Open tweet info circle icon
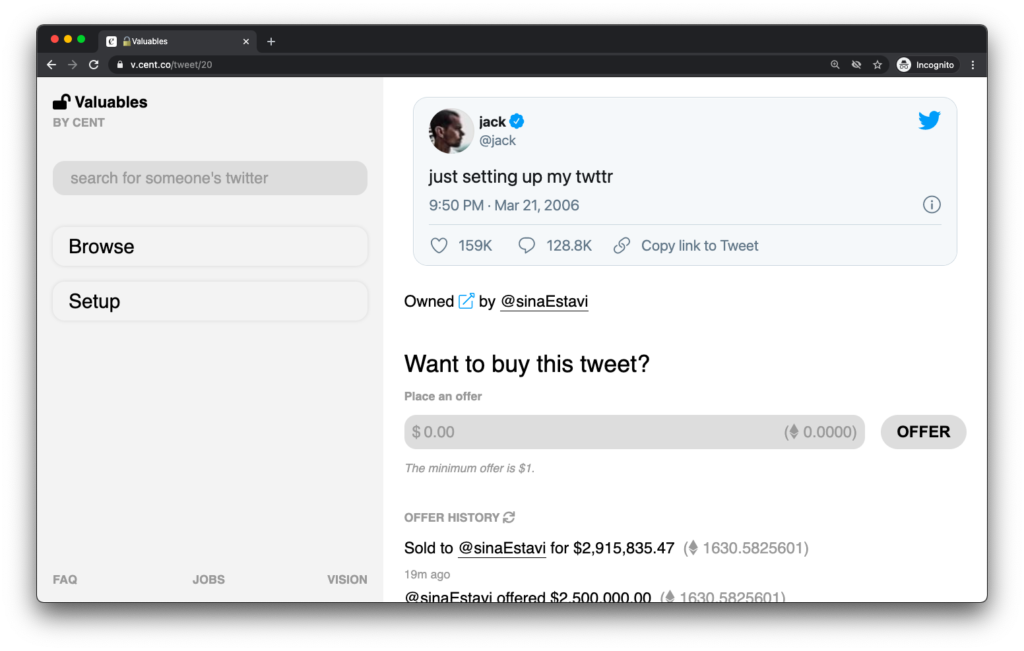1024x651 pixels. (x=931, y=205)
